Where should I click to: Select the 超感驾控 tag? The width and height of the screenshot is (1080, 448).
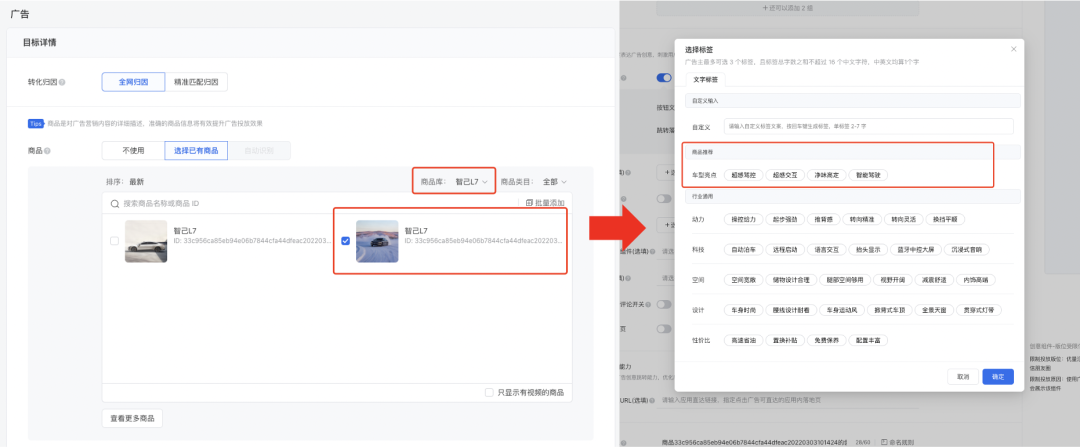(743, 175)
